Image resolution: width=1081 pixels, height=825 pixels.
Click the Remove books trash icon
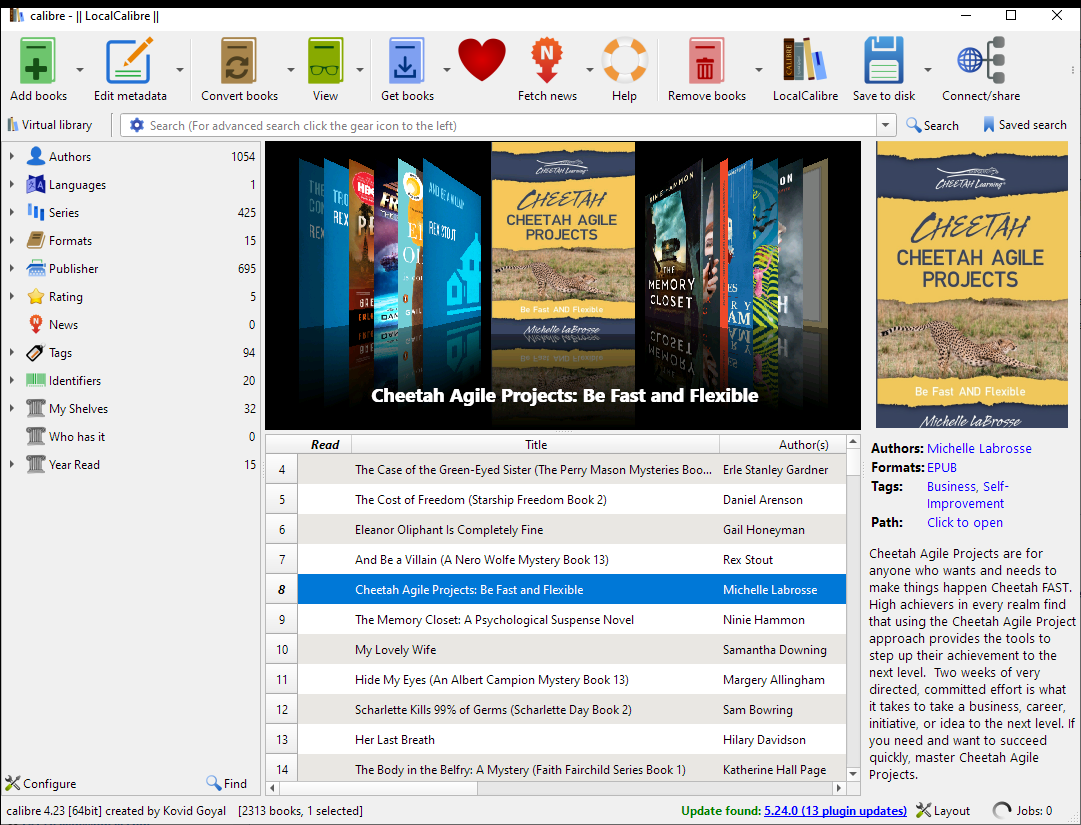click(x=706, y=61)
